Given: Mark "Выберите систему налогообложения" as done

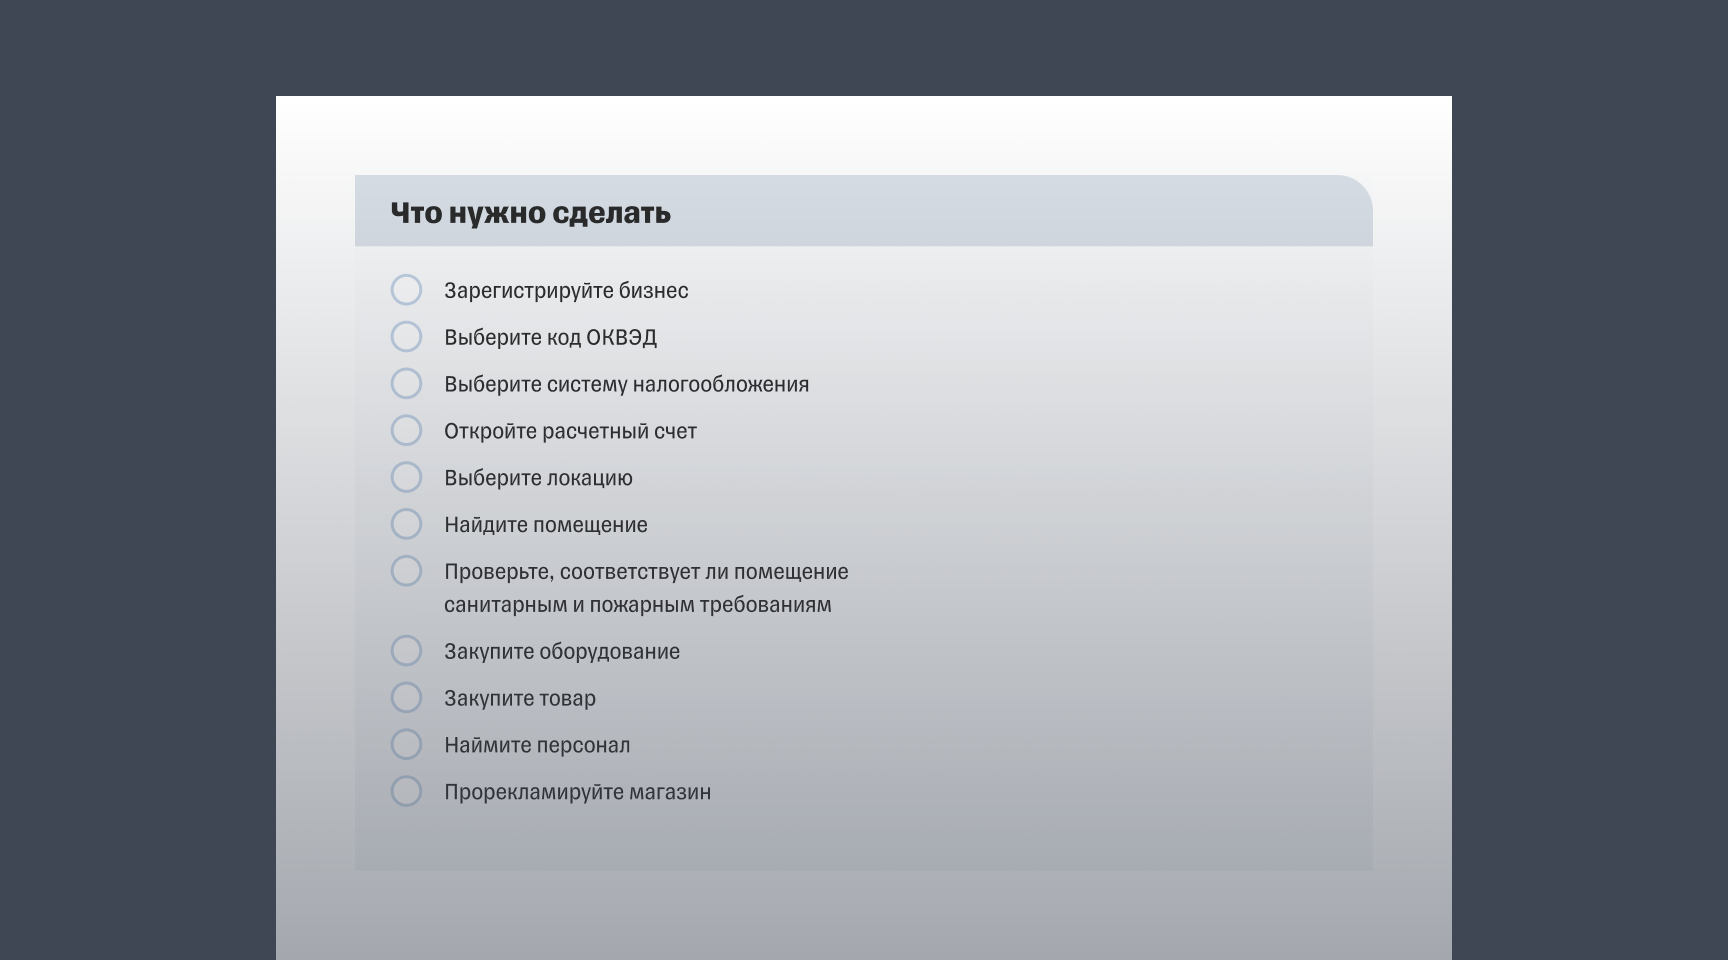Looking at the screenshot, I should 406,384.
